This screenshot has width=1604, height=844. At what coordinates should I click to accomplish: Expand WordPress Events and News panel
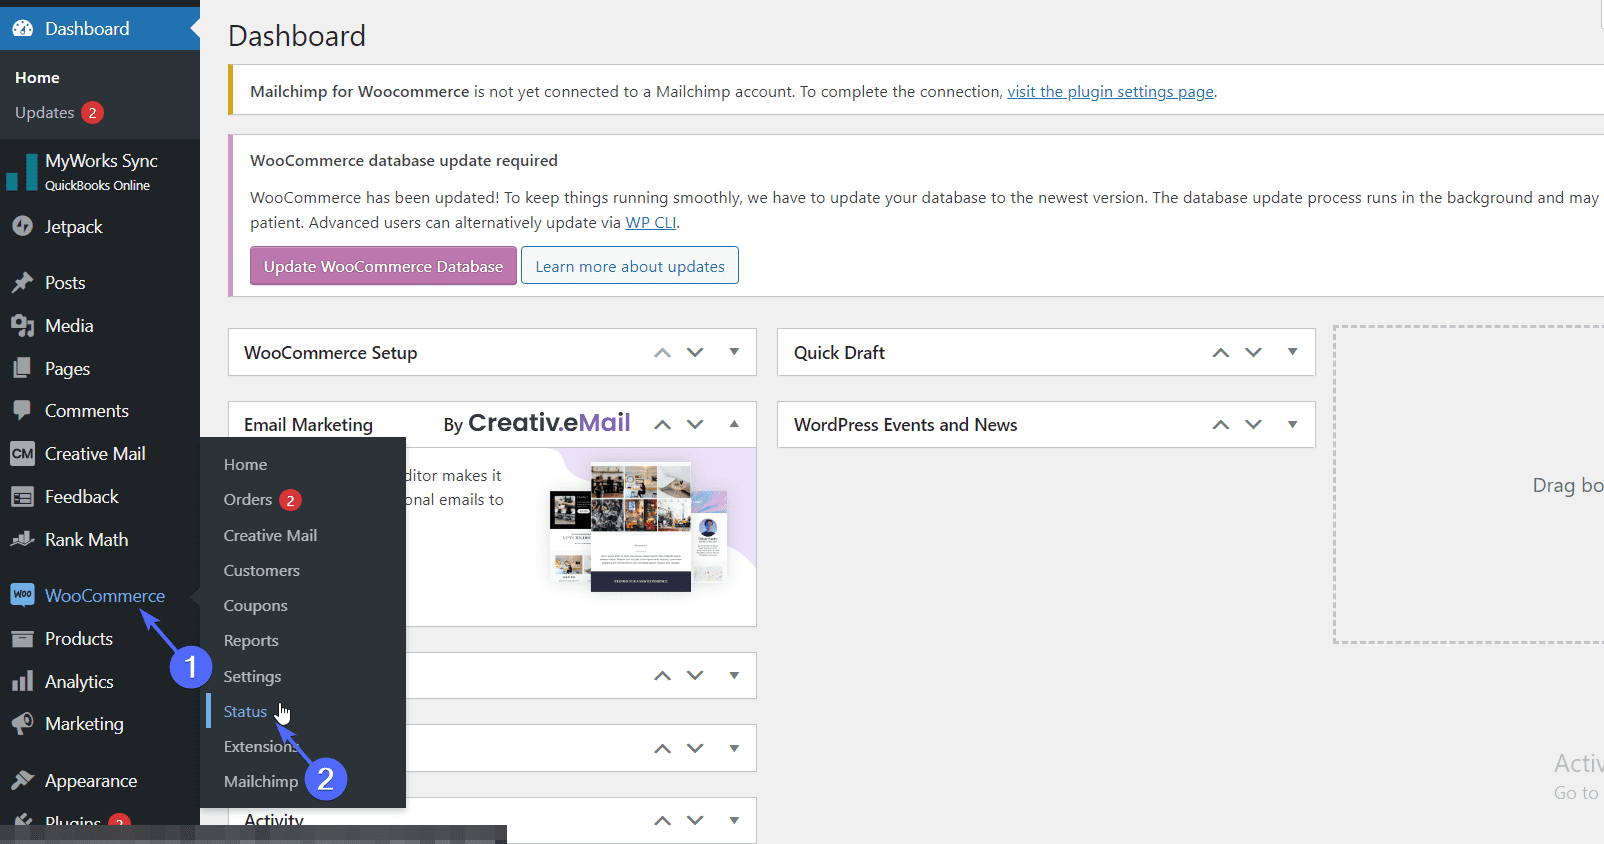pyautogui.click(x=1292, y=424)
